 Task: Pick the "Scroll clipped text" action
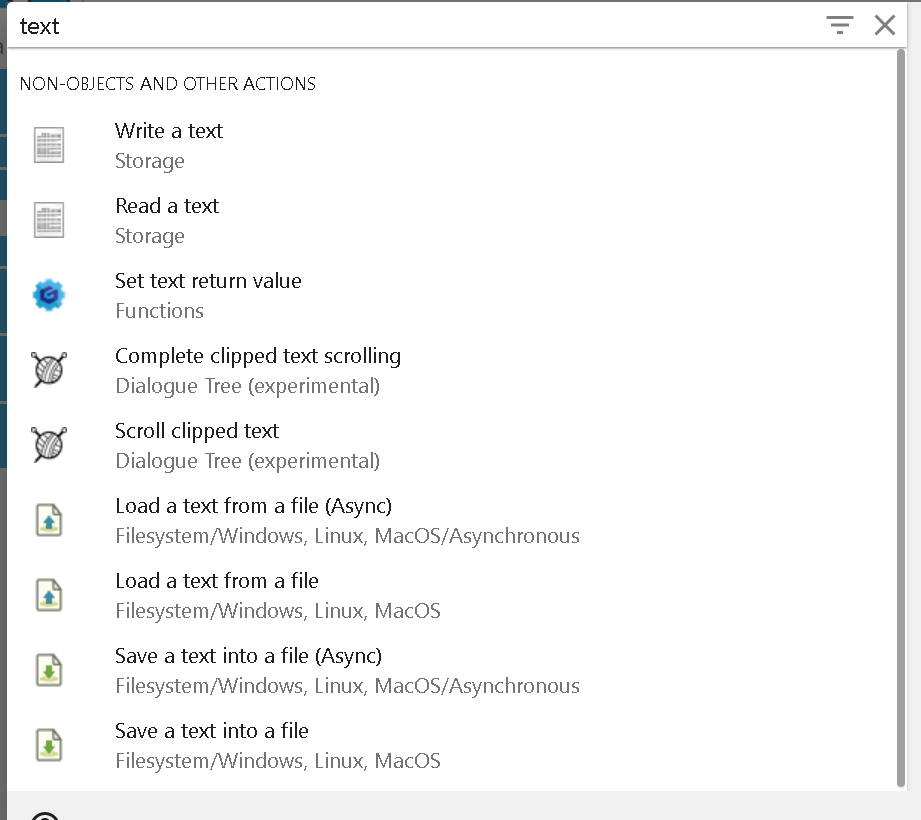point(452,445)
